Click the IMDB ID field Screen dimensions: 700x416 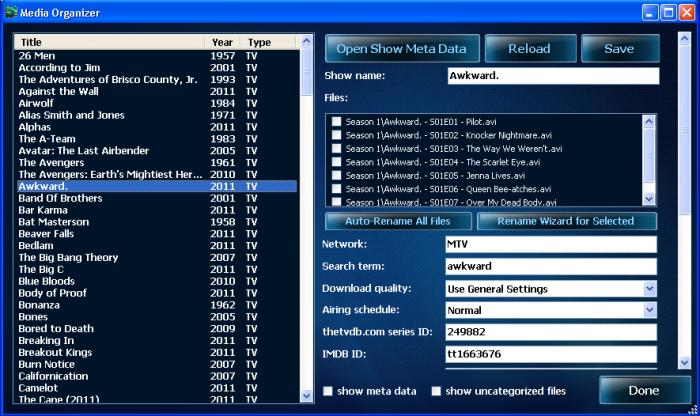(x=551, y=354)
